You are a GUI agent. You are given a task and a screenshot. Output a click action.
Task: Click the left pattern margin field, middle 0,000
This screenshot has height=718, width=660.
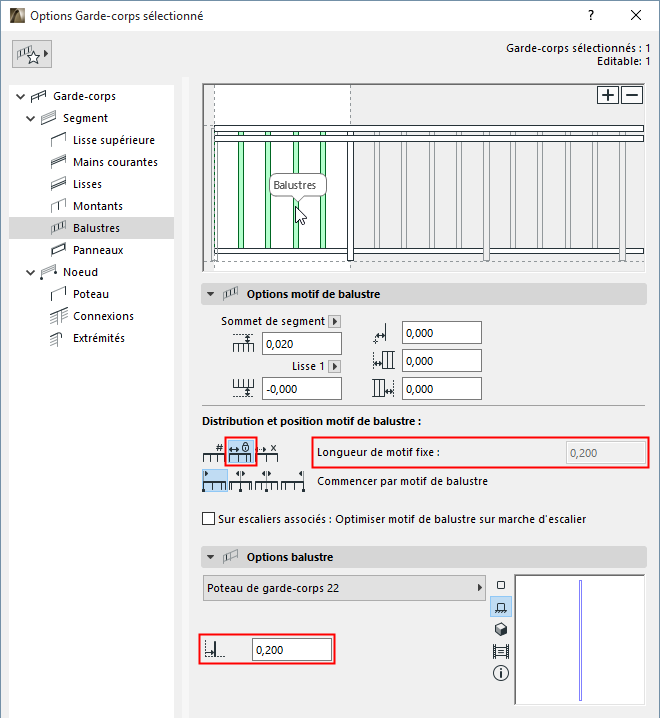tap(442, 361)
